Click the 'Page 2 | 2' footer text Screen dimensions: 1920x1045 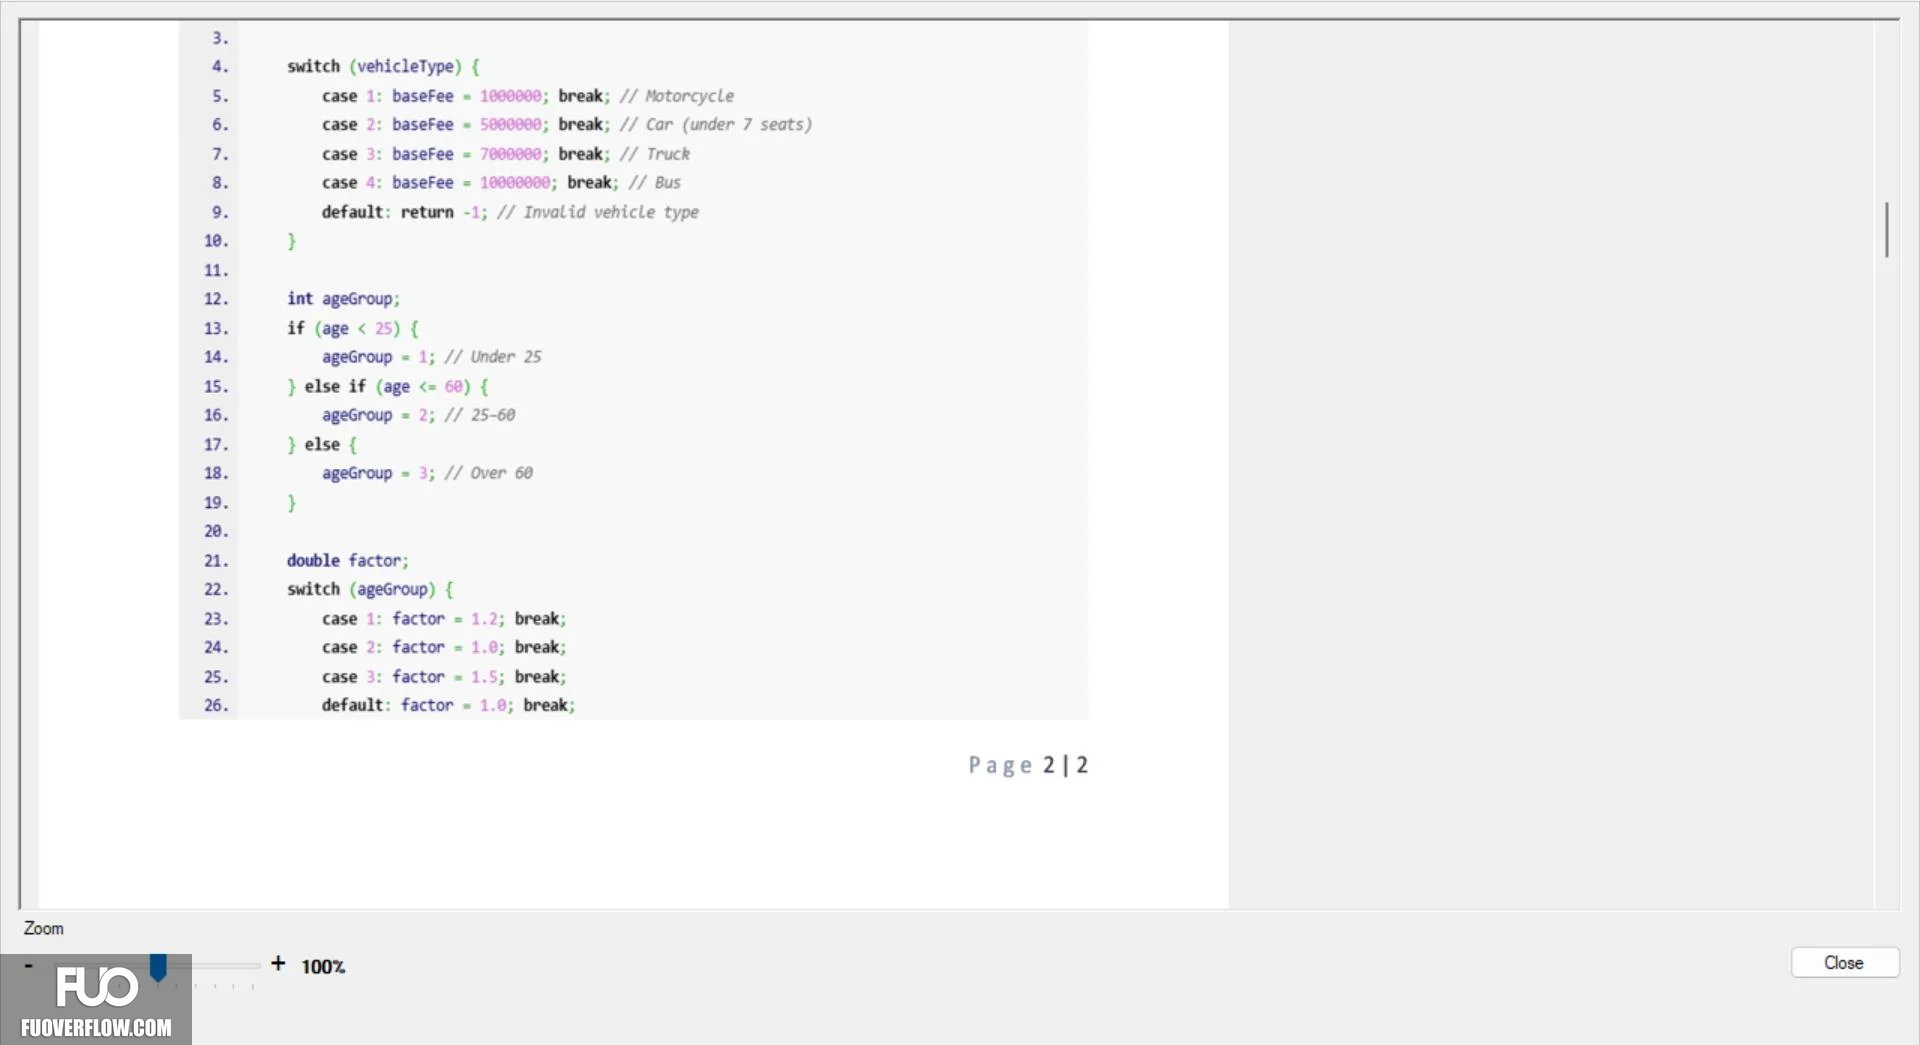pos(1028,765)
